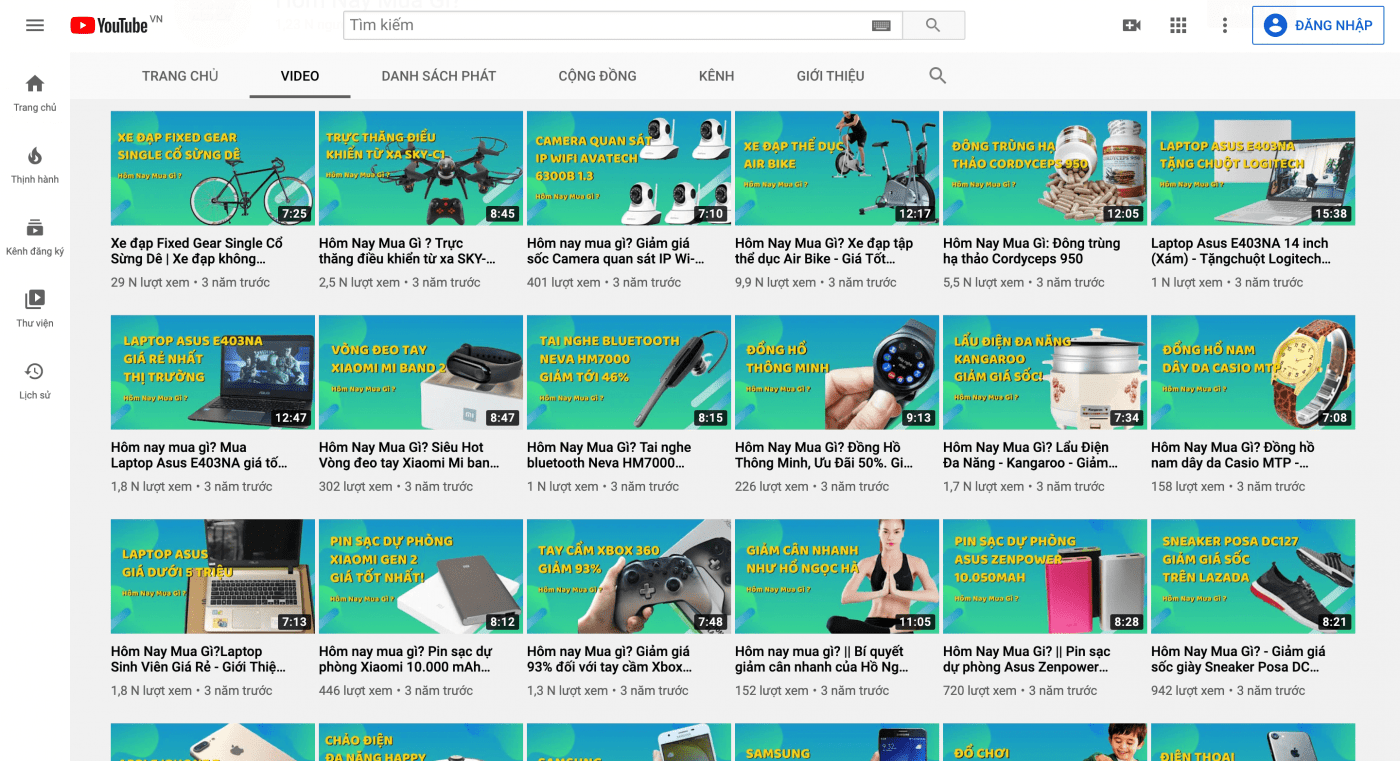1400x761 pixels.
Task: Open the YouTube apps grid
Action: click(1178, 25)
